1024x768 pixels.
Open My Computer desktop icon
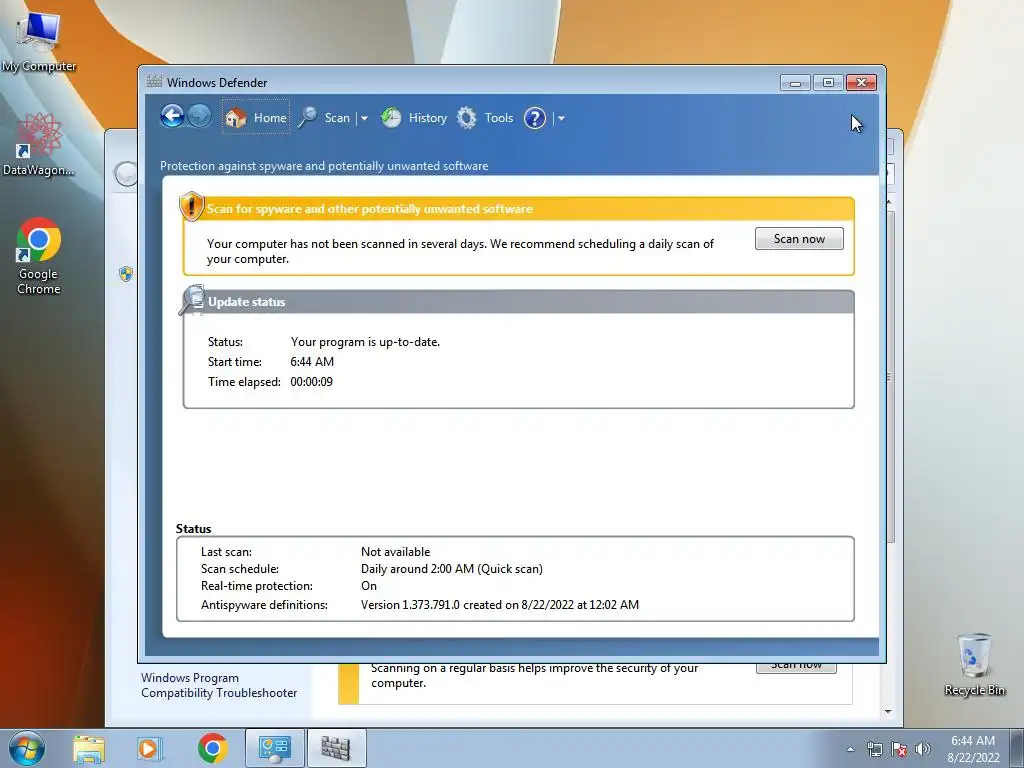(39, 42)
